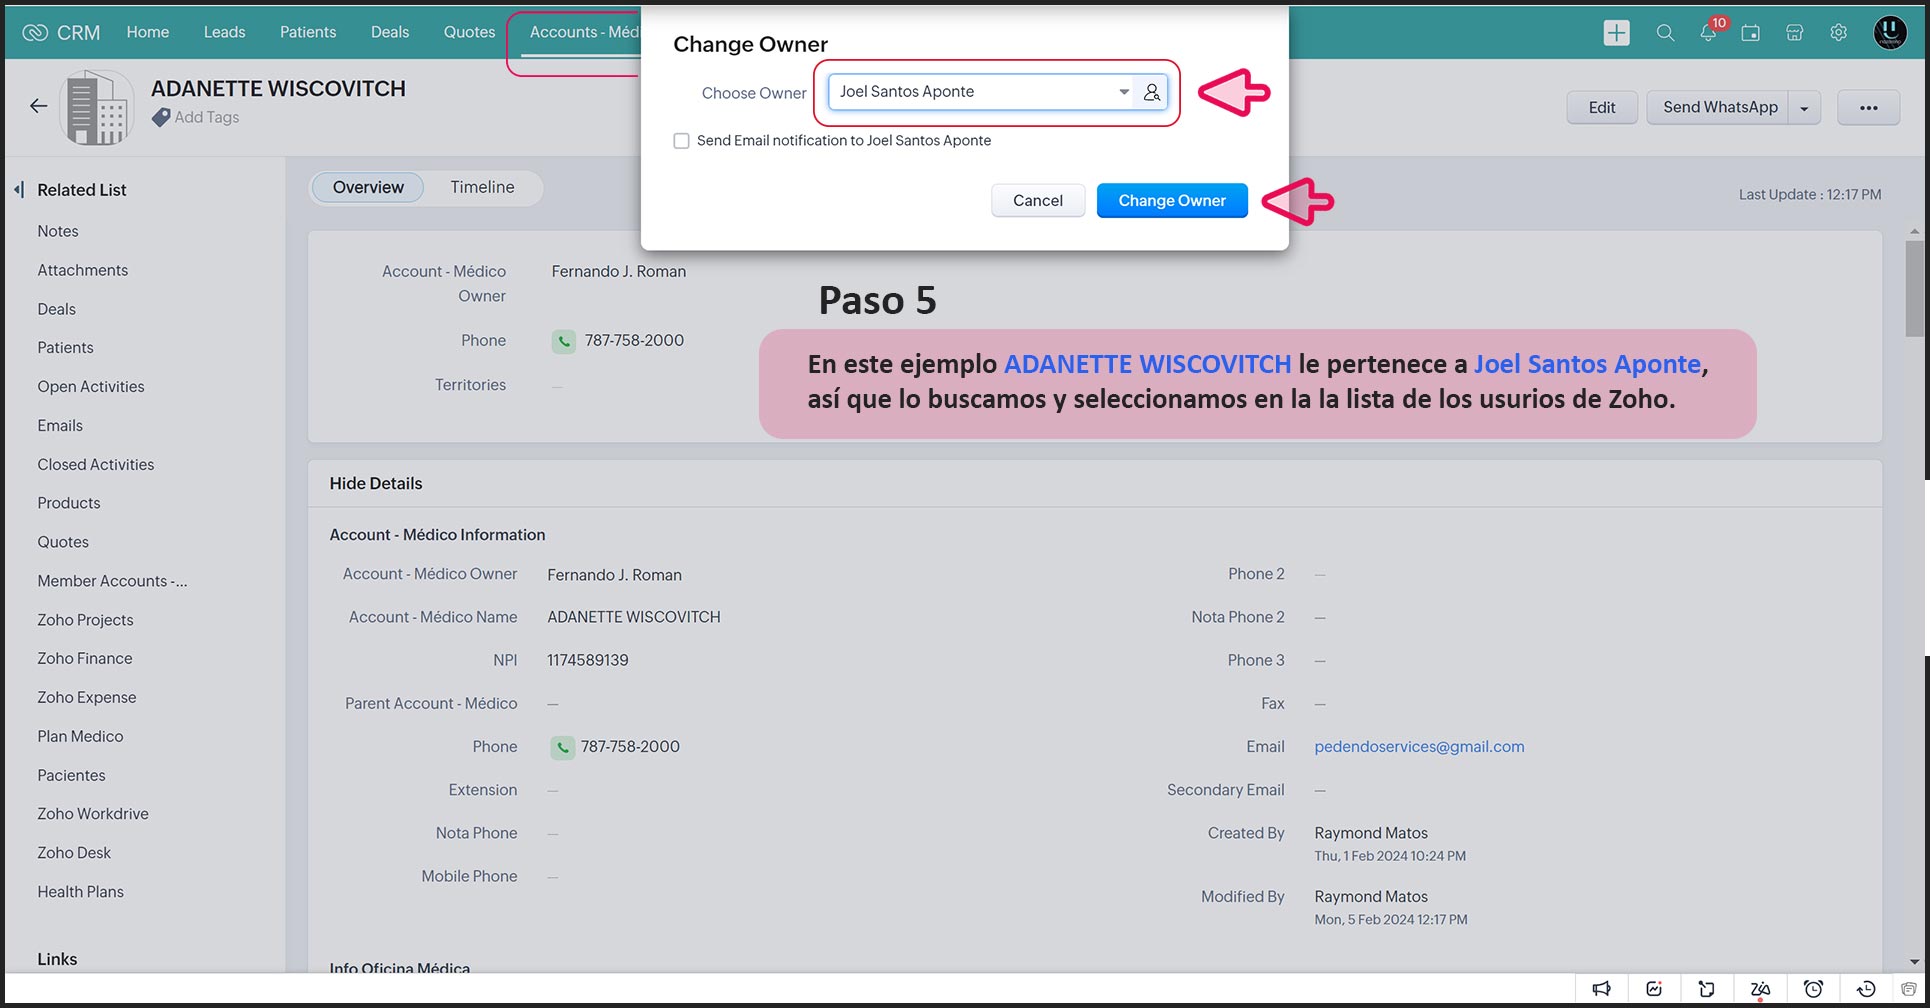This screenshot has height=1008, width=1930.
Task: Click the megaphone icon in bottom bar
Action: click(x=1602, y=989)
